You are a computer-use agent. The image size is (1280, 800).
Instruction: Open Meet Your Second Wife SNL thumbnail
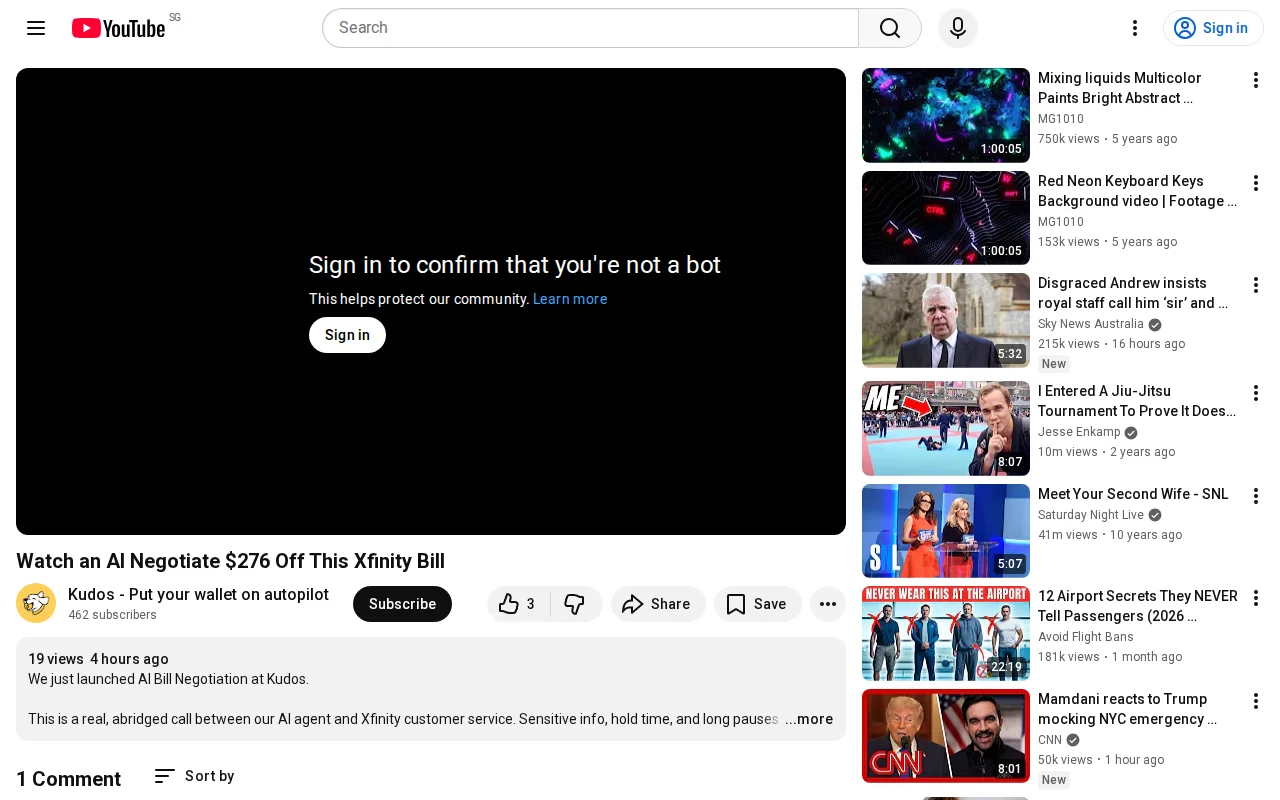946,531
